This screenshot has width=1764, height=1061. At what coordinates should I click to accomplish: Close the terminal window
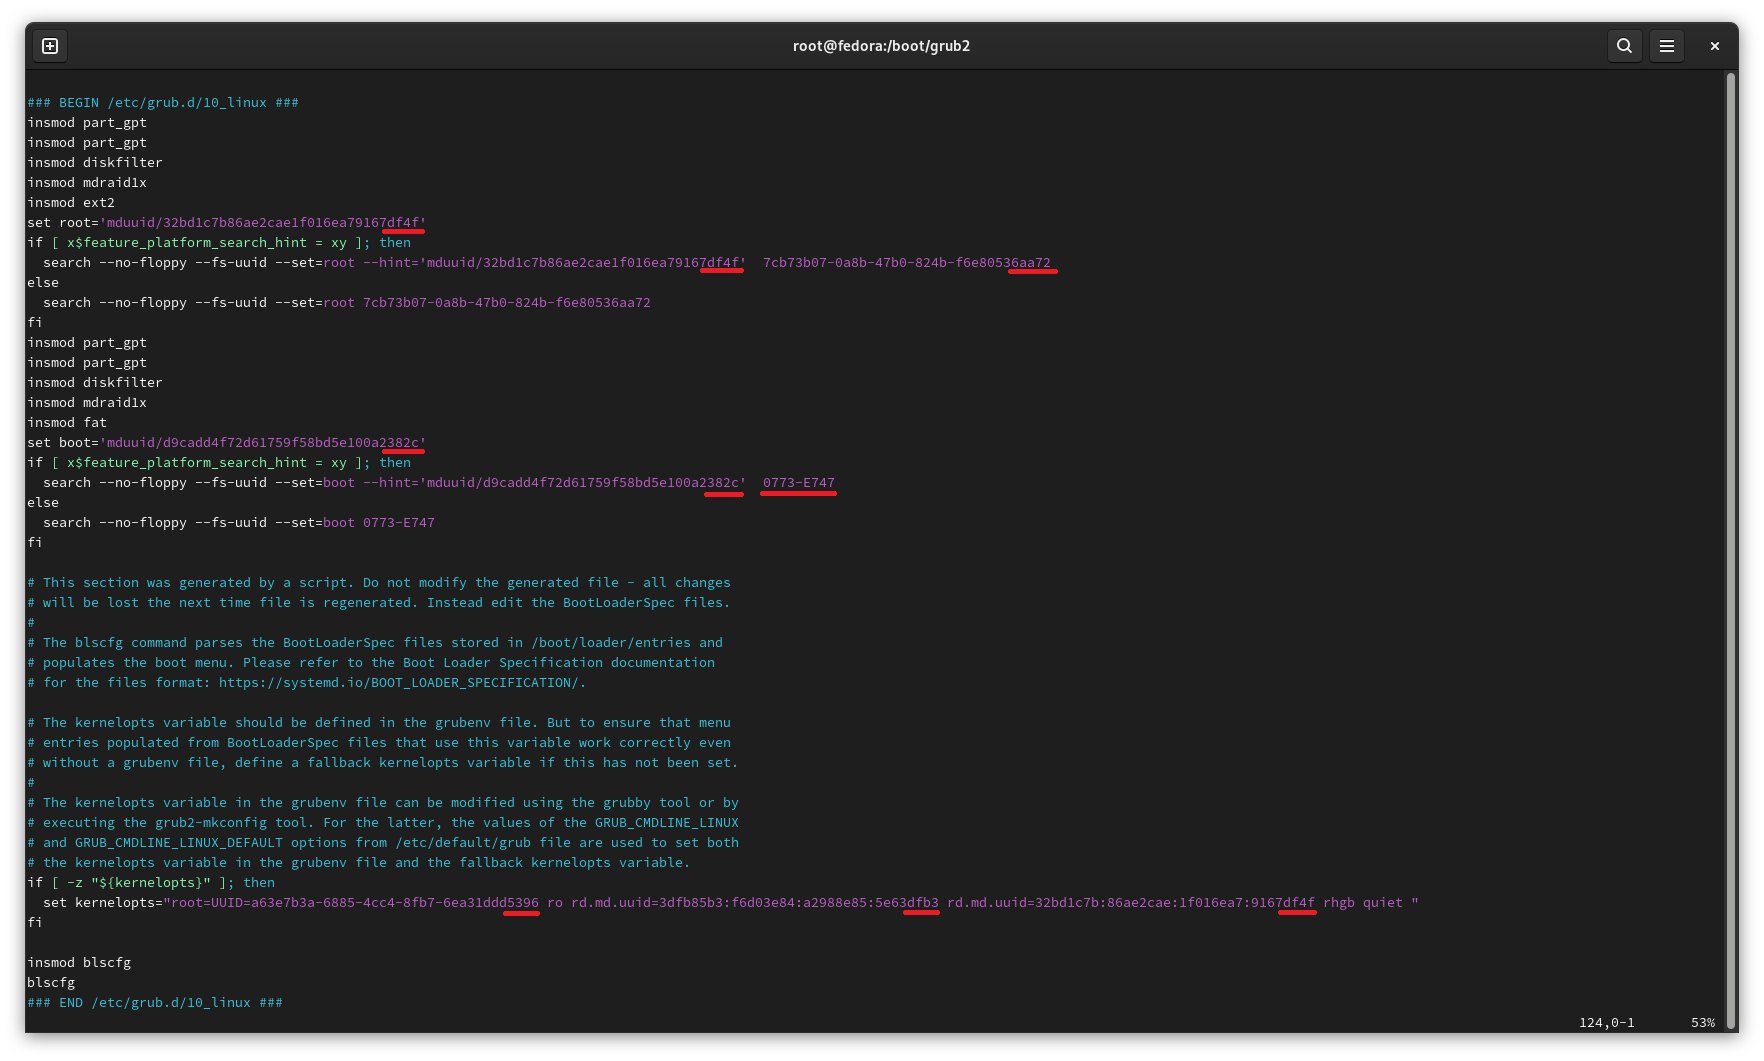(1714, 46)
